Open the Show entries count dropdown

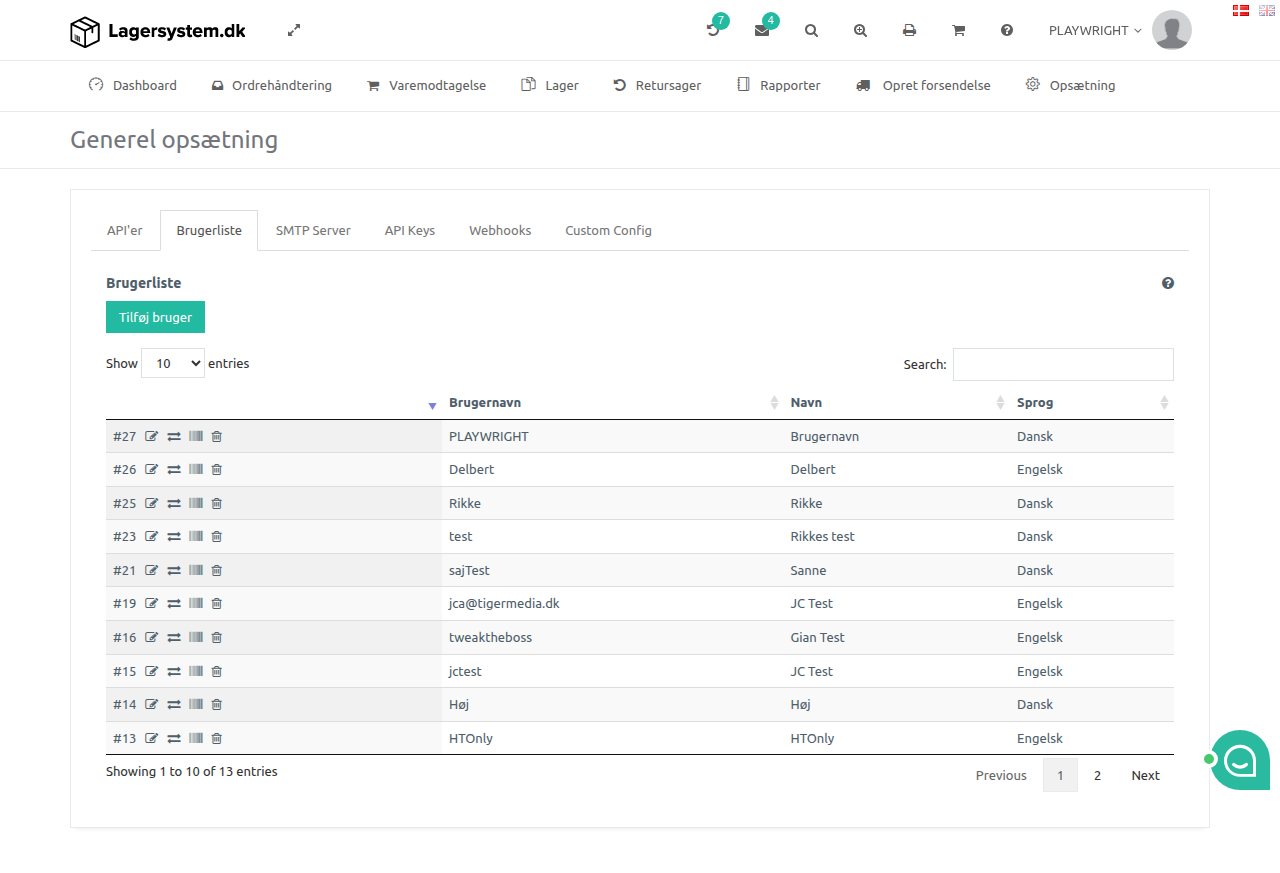click(173, 363)
